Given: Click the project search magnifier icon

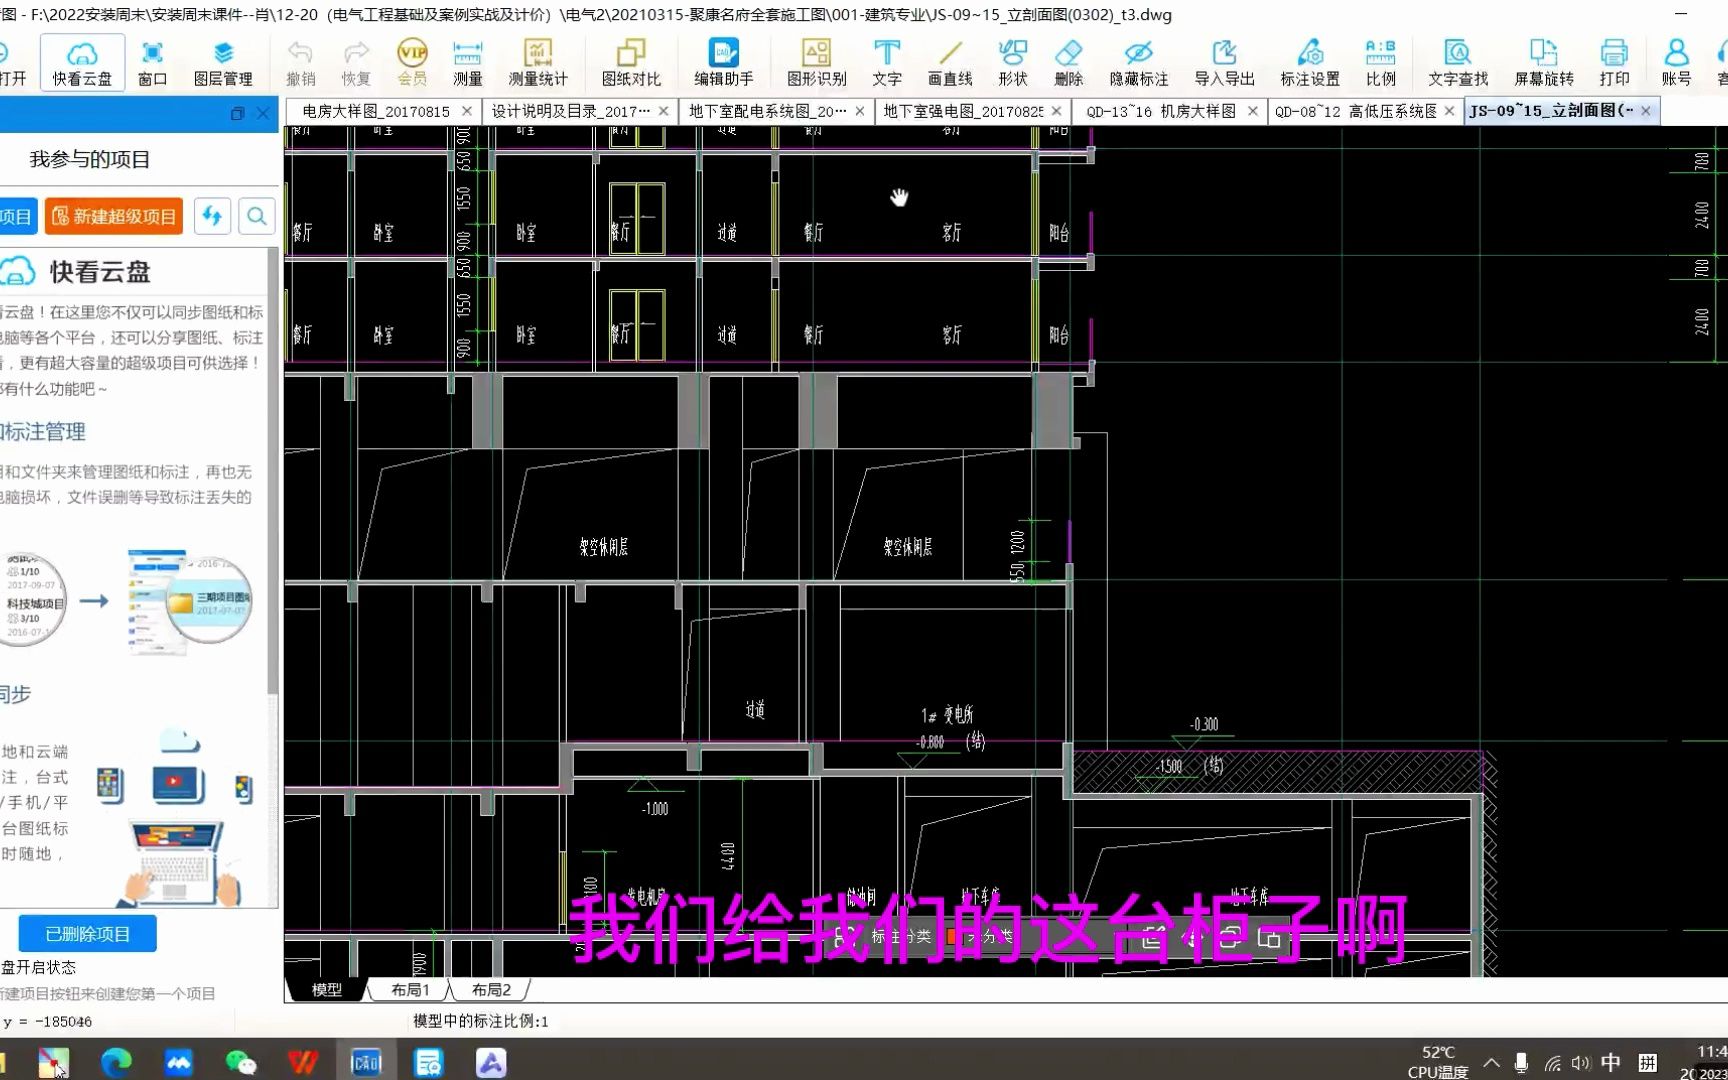Looking at the screenshot, I should pos(257,216).
